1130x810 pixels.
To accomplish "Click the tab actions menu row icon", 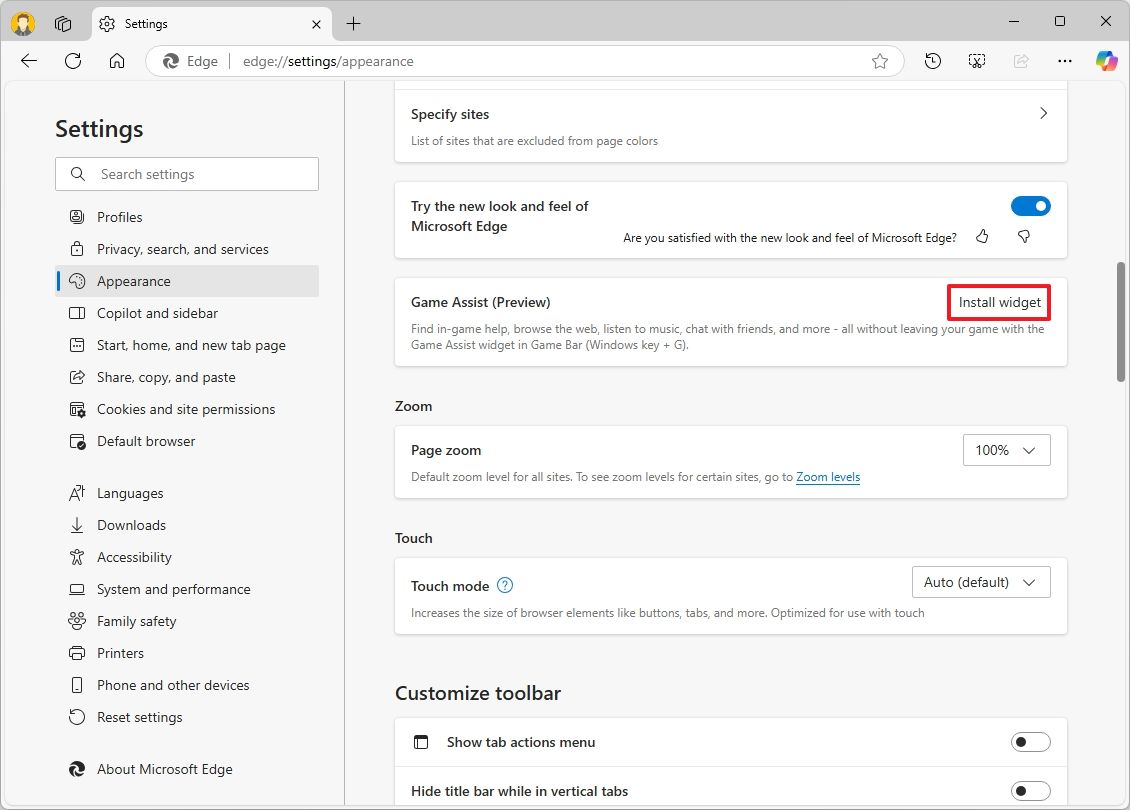I will coord(421,742).
